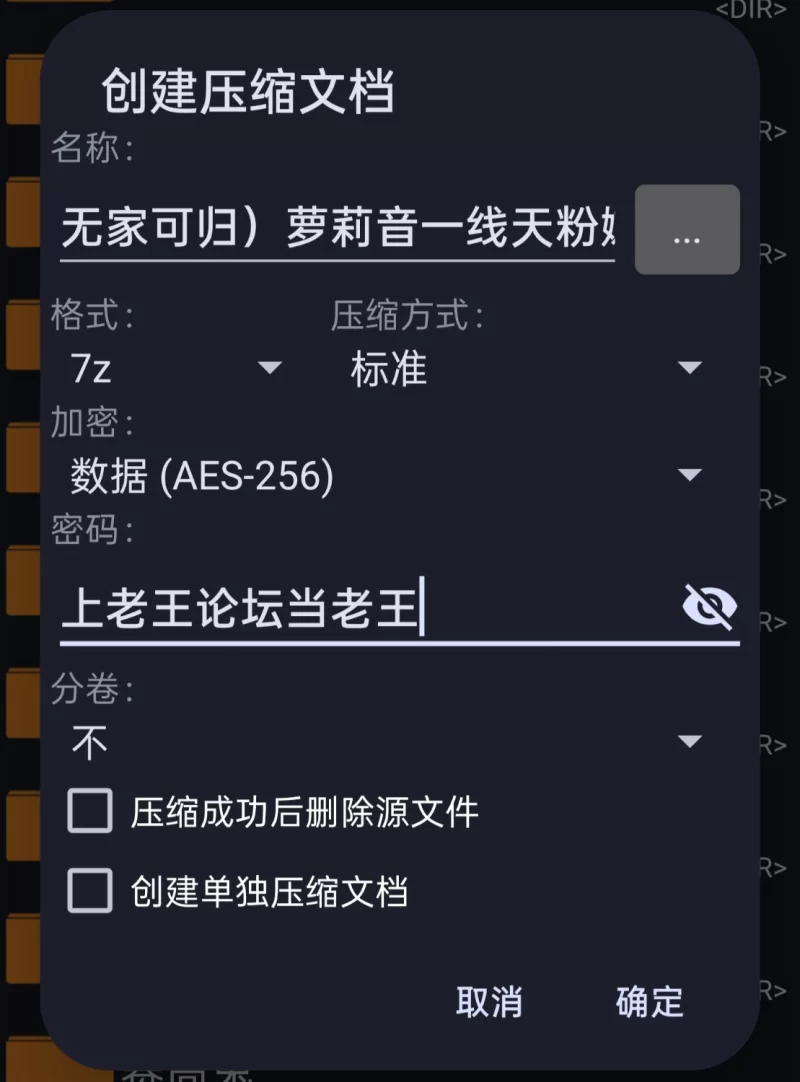This screenshot has width=800, height=1082.
Task: Select the 7z format value
Action: pos(91,369)
